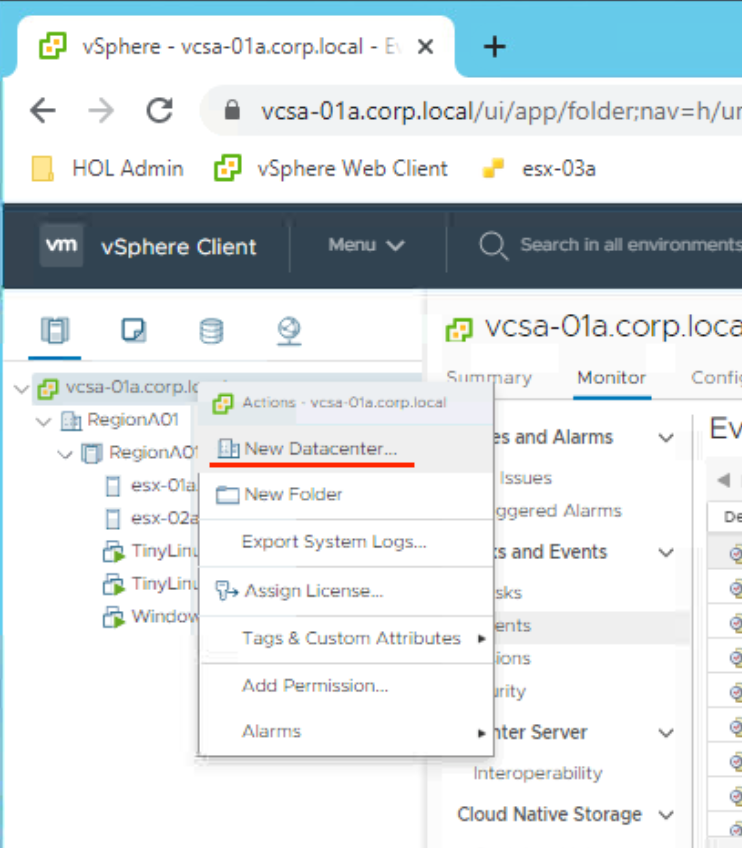Go forward with the browser forward arrow

point(101,111)
